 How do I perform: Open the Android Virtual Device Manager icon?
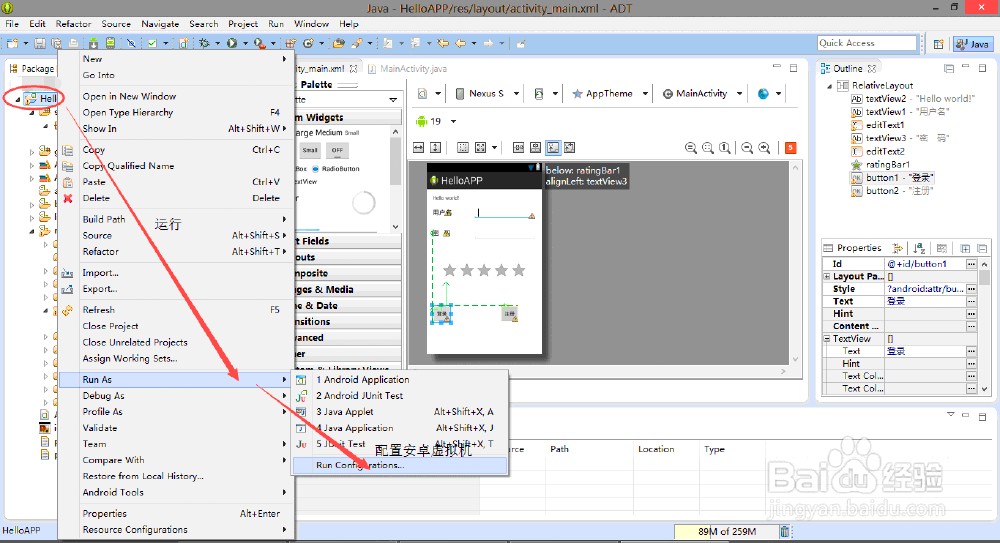(110, 43)
